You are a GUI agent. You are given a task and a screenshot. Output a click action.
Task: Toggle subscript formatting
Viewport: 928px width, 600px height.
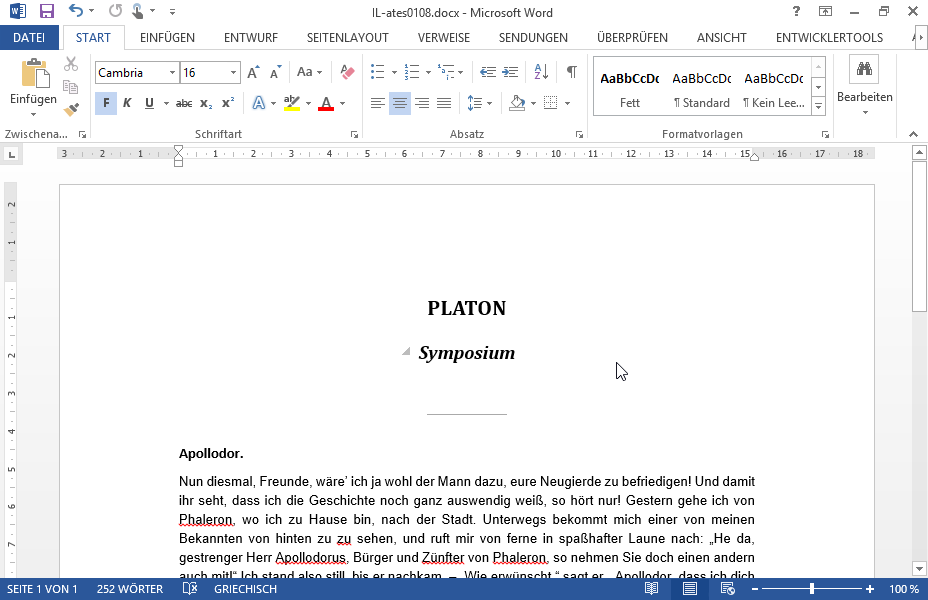206,103
